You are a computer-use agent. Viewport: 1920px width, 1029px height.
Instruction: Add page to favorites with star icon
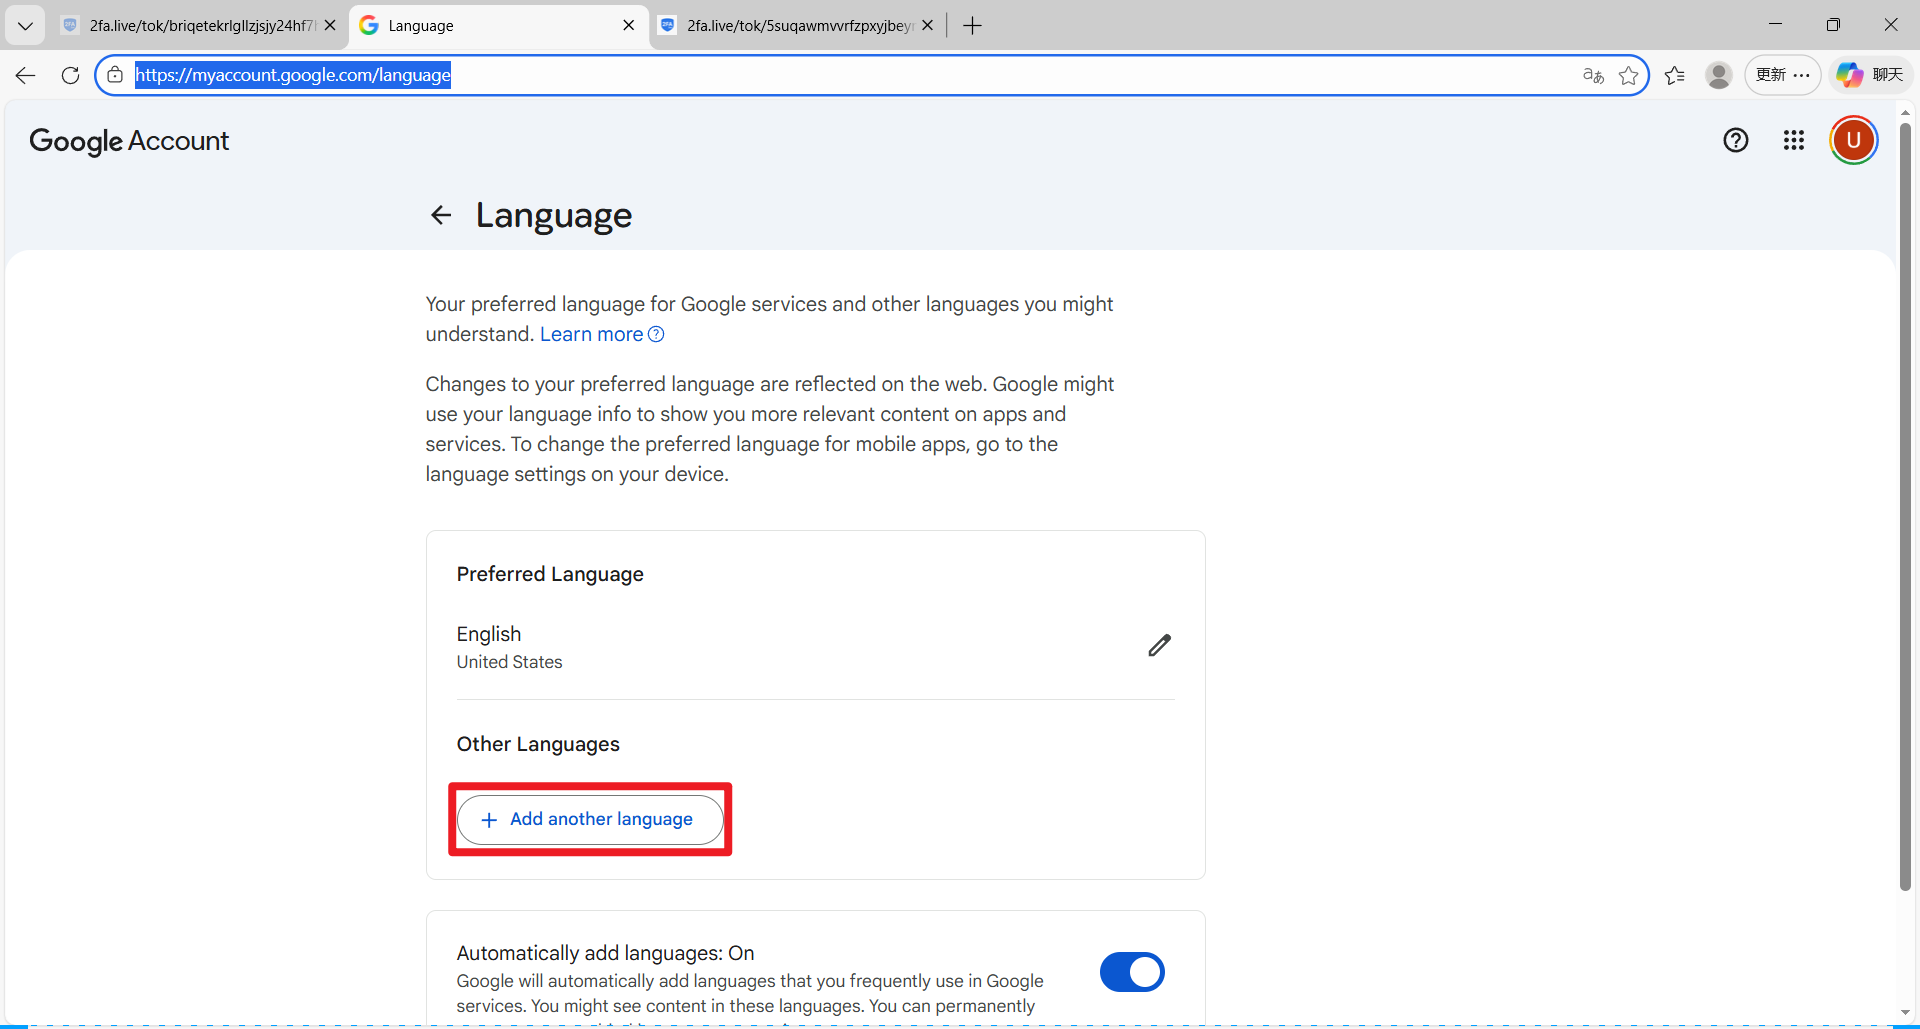[1628, 75]
